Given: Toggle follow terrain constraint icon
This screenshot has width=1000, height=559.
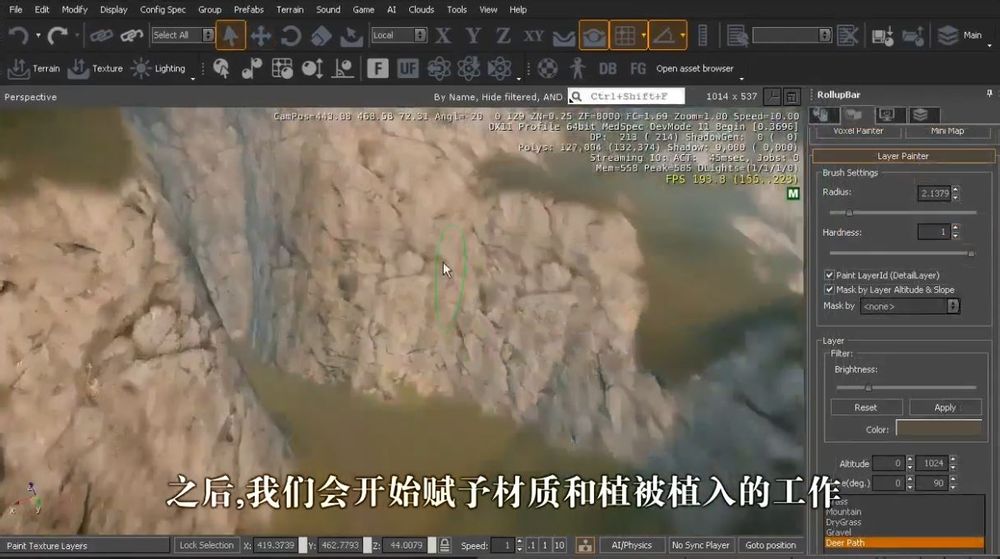Looking at the screenshot, I should pos(563,37).
